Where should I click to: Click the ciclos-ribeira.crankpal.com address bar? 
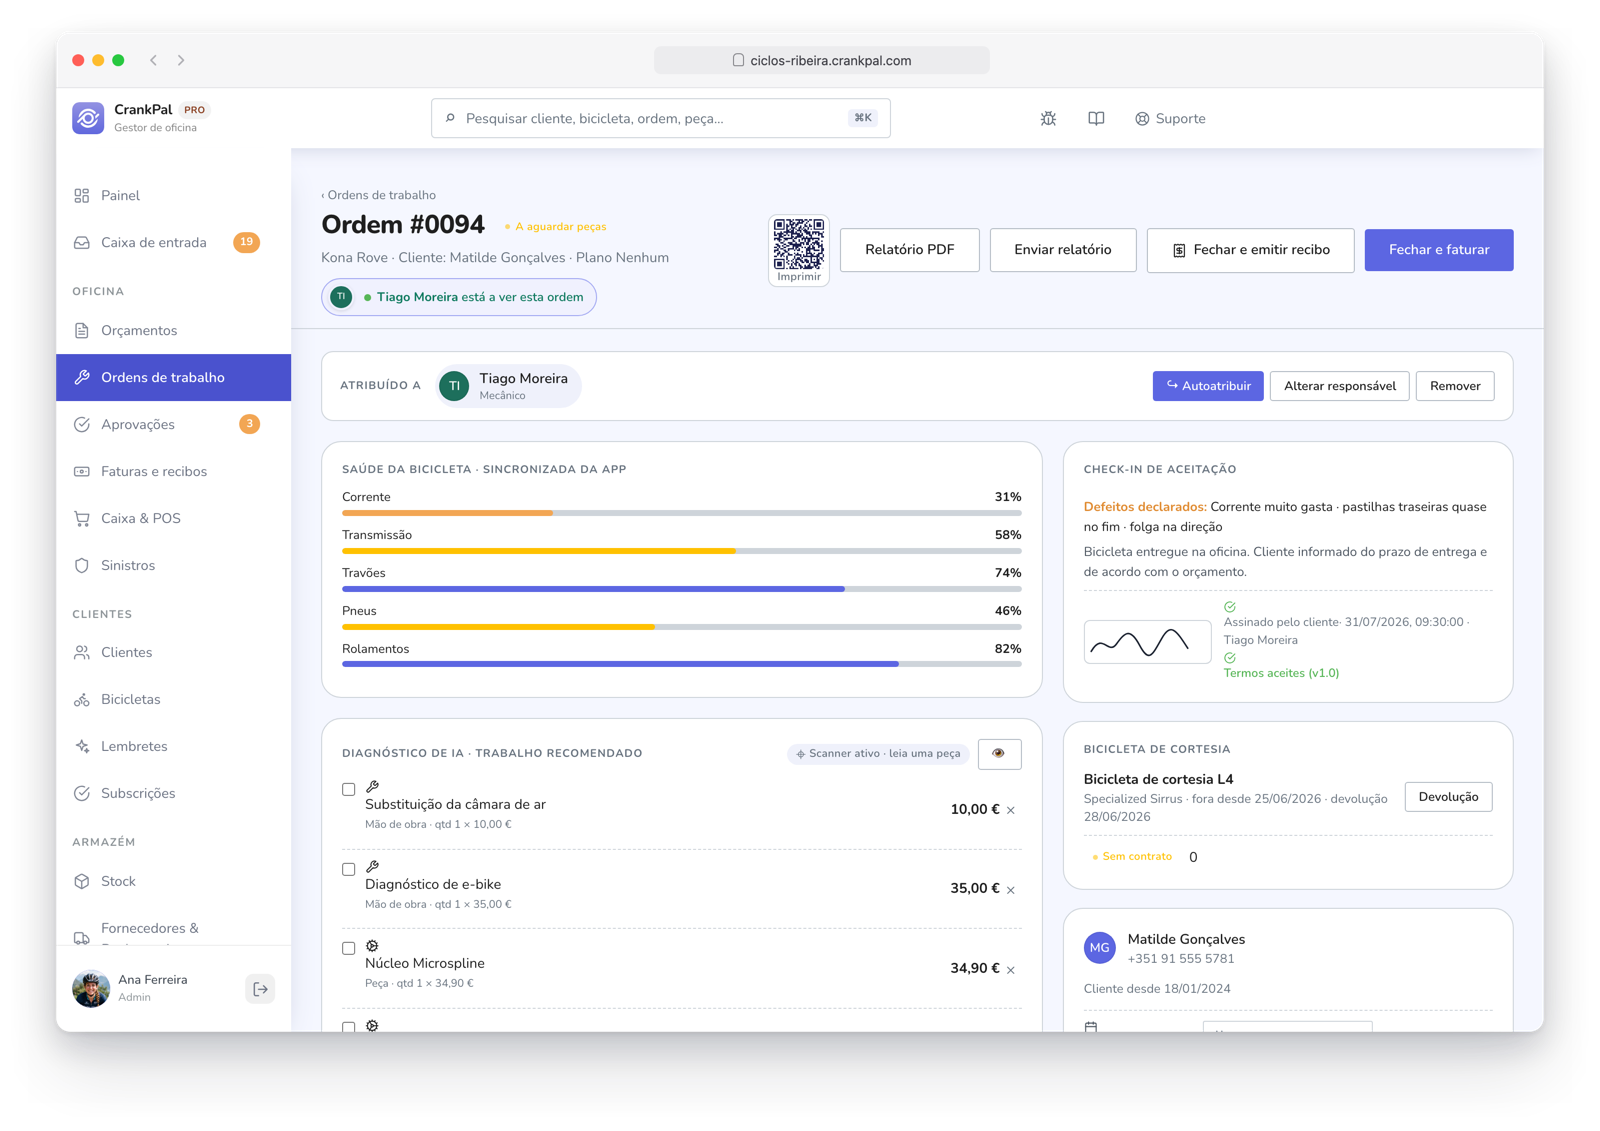point(822,60)
